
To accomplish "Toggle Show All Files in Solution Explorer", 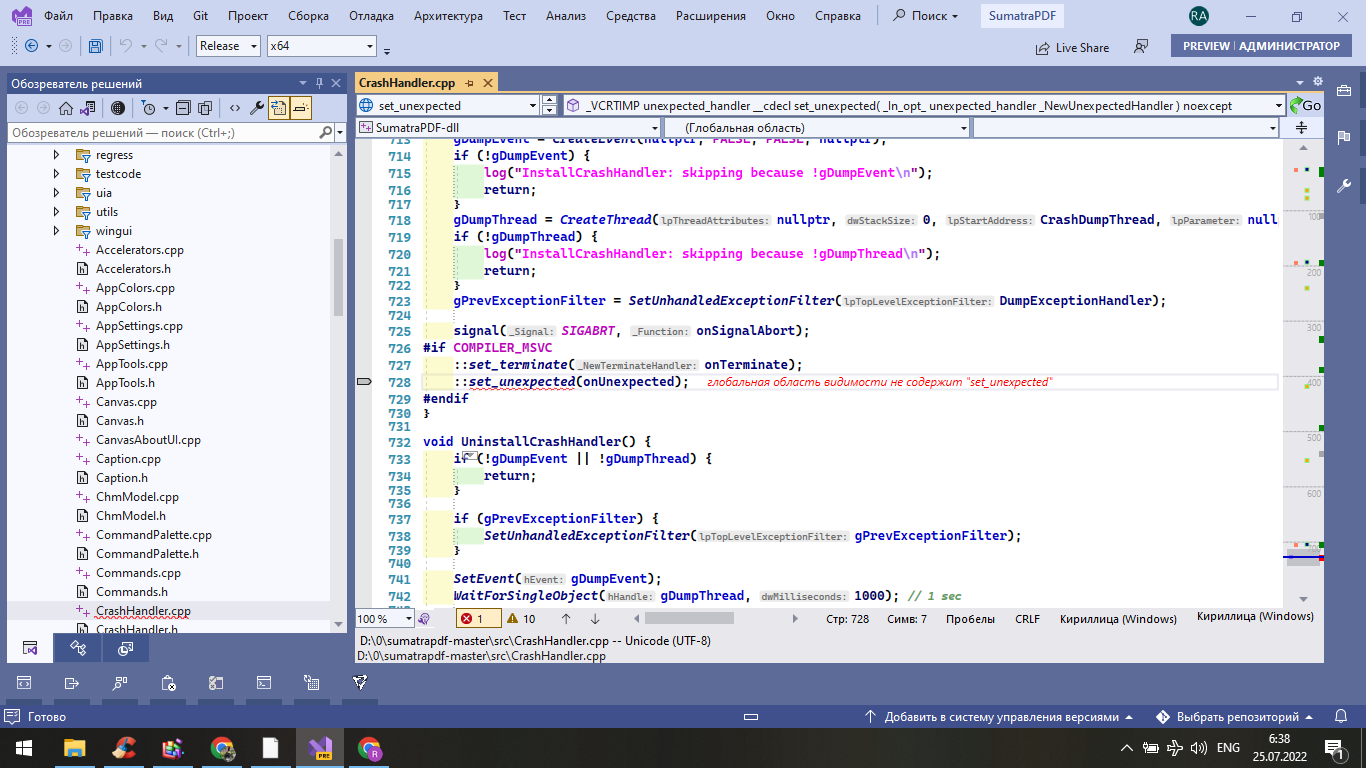I will point(117,108).
